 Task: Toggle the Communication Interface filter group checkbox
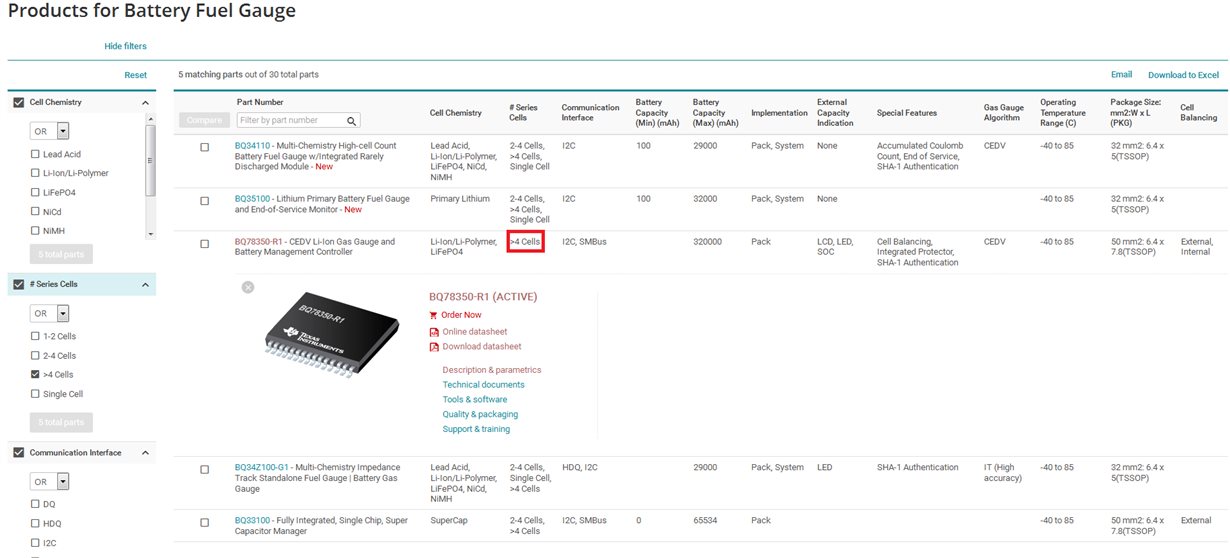click(19, 453)
